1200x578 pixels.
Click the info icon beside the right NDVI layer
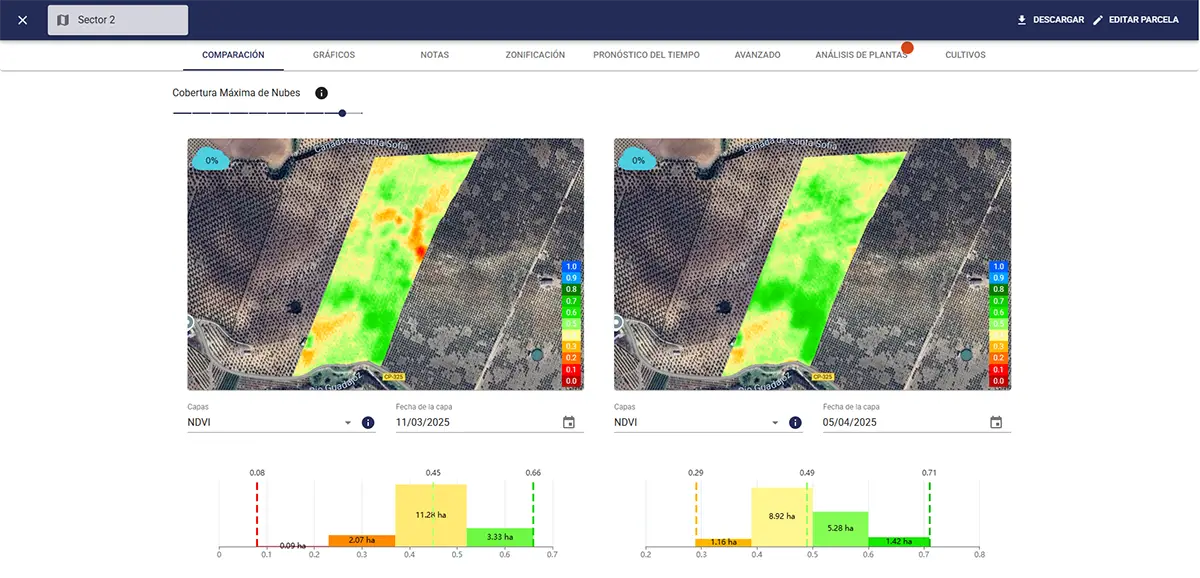point(795,423)
